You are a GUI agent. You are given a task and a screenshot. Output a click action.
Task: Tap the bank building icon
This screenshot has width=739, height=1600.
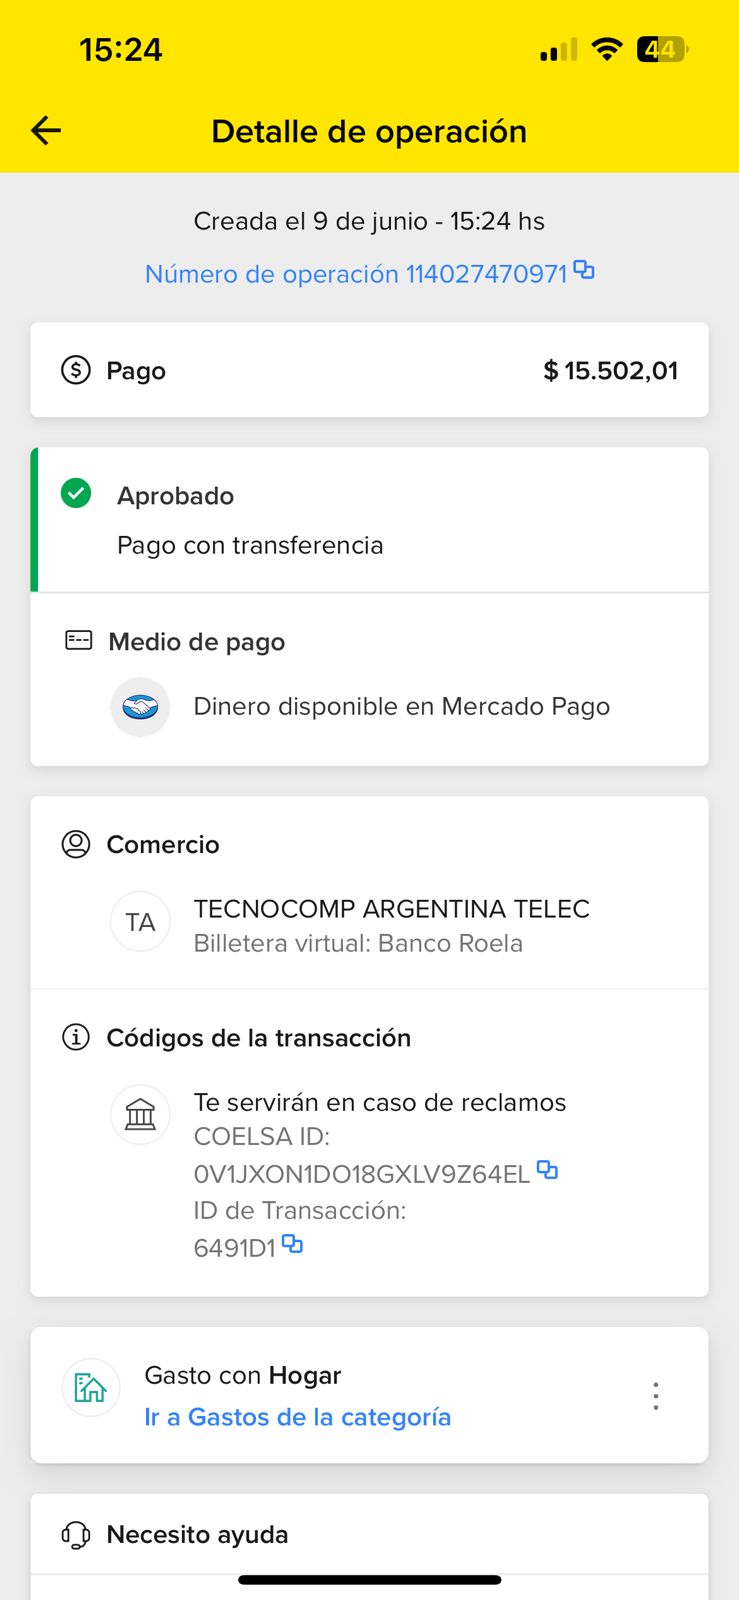point(140,1114)
